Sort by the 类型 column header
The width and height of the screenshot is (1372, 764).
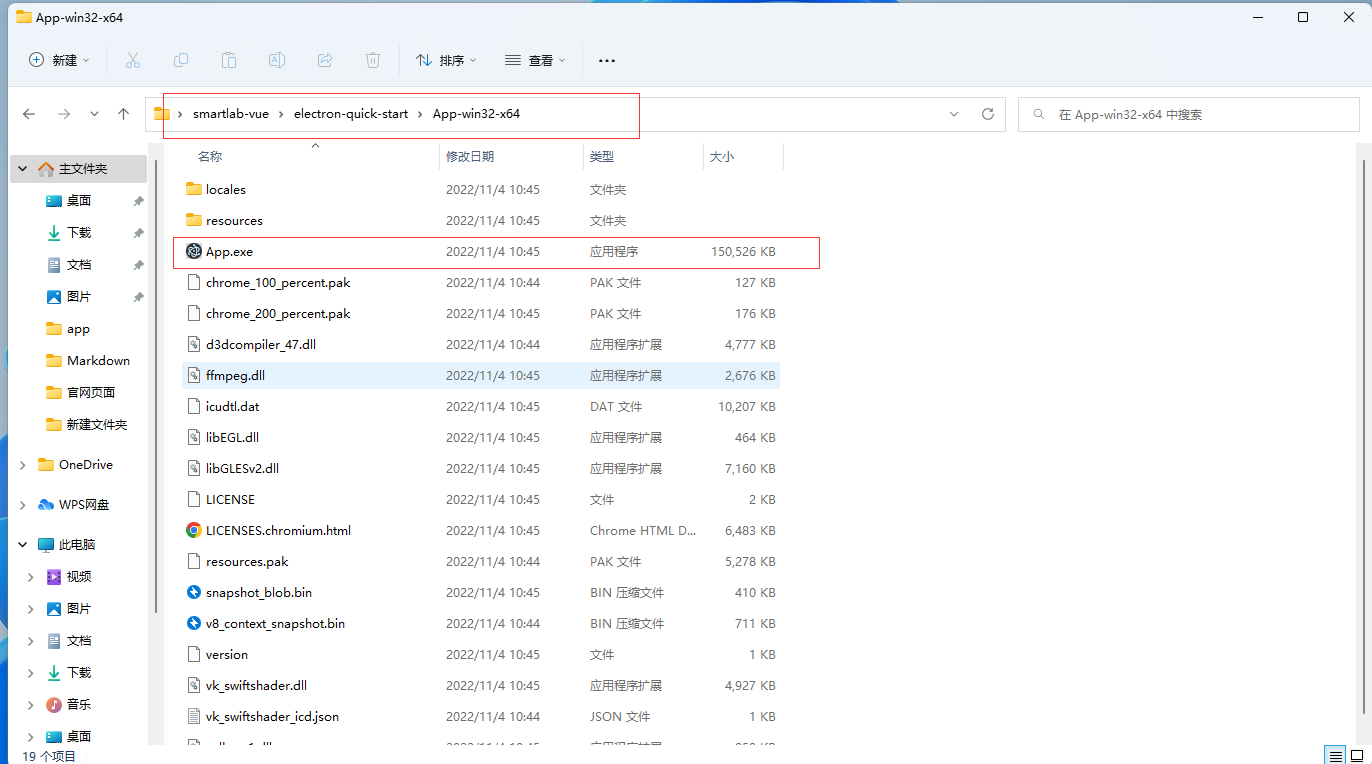[602, 157]
